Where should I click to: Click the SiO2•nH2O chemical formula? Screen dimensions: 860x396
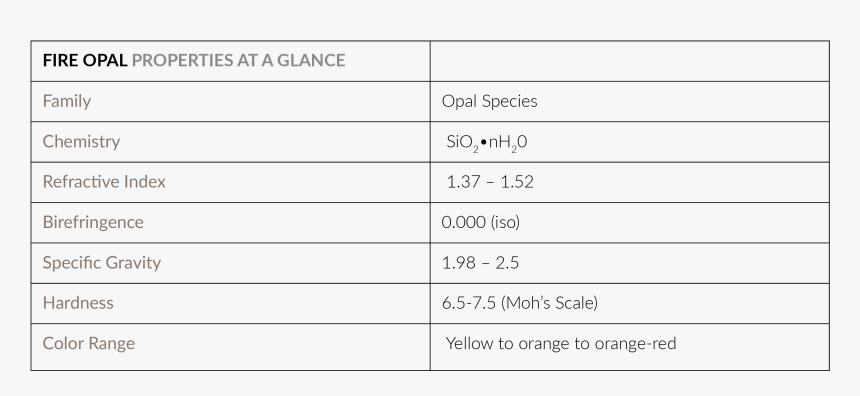(x=486, y=143)
